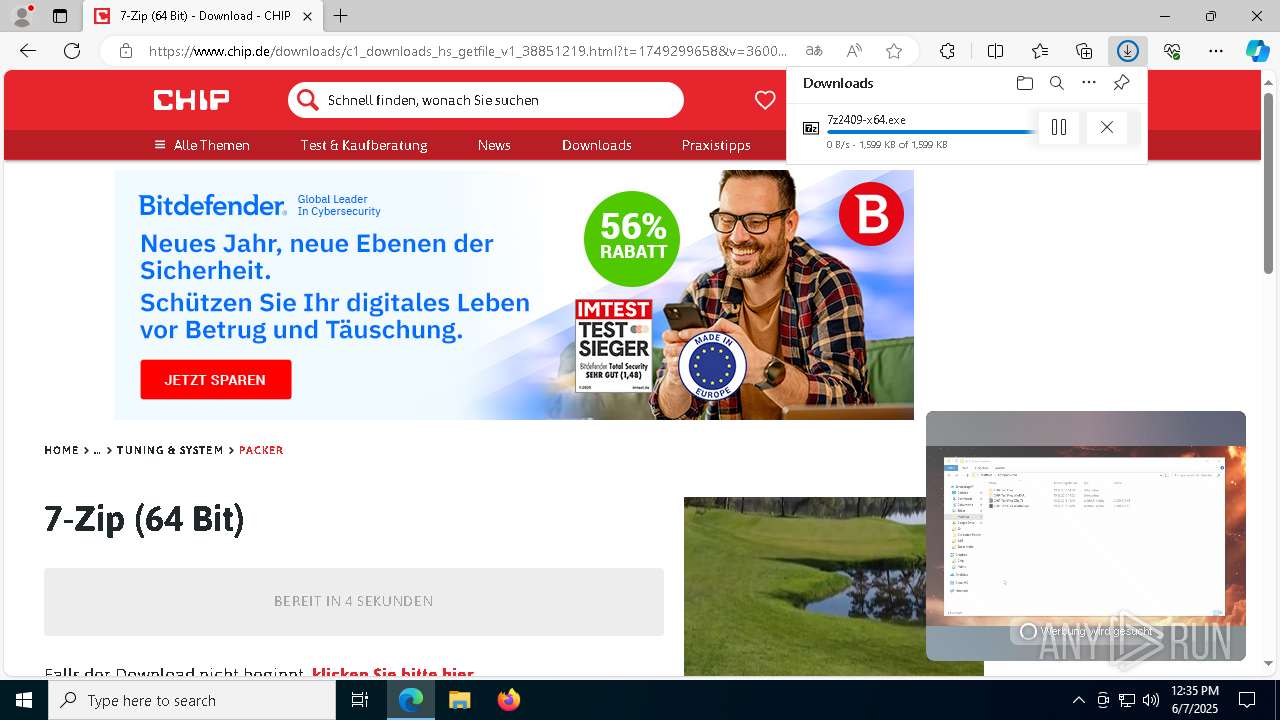Click taskbar search box
Viewport: 1280px width, 720px height.
click(192, 700)
